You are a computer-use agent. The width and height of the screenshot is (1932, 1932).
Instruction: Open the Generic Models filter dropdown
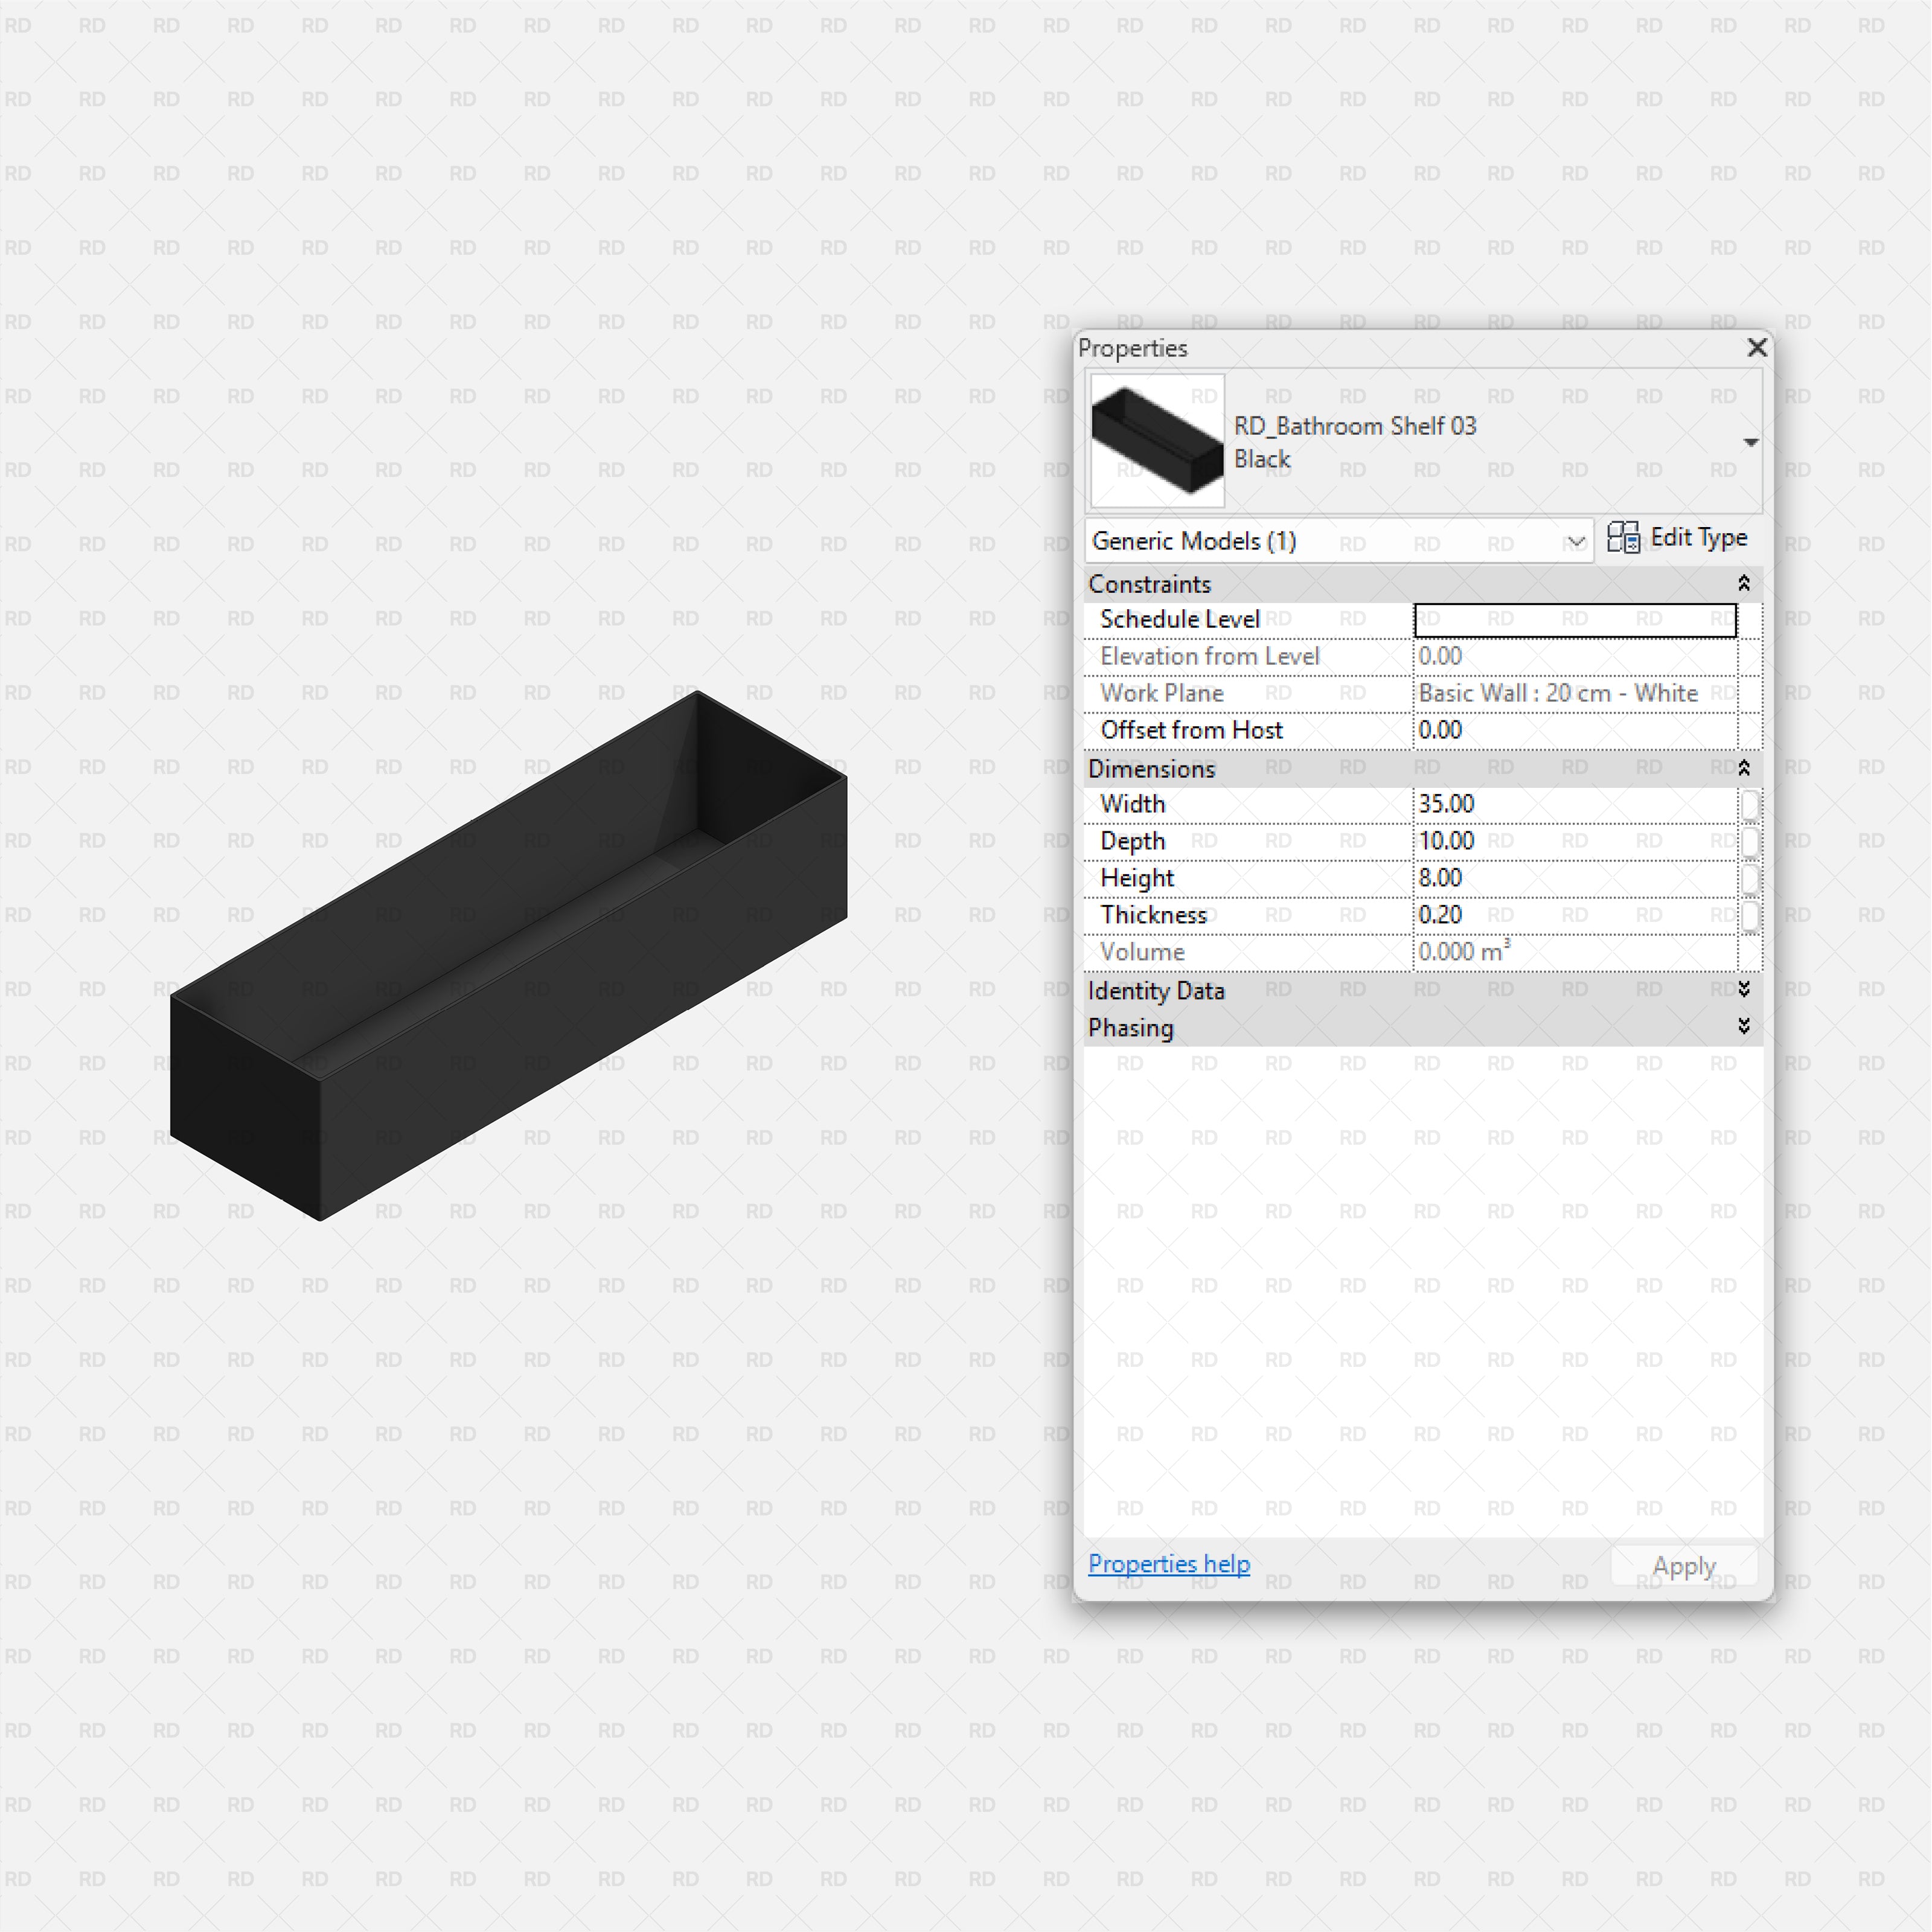point(1575,541)
